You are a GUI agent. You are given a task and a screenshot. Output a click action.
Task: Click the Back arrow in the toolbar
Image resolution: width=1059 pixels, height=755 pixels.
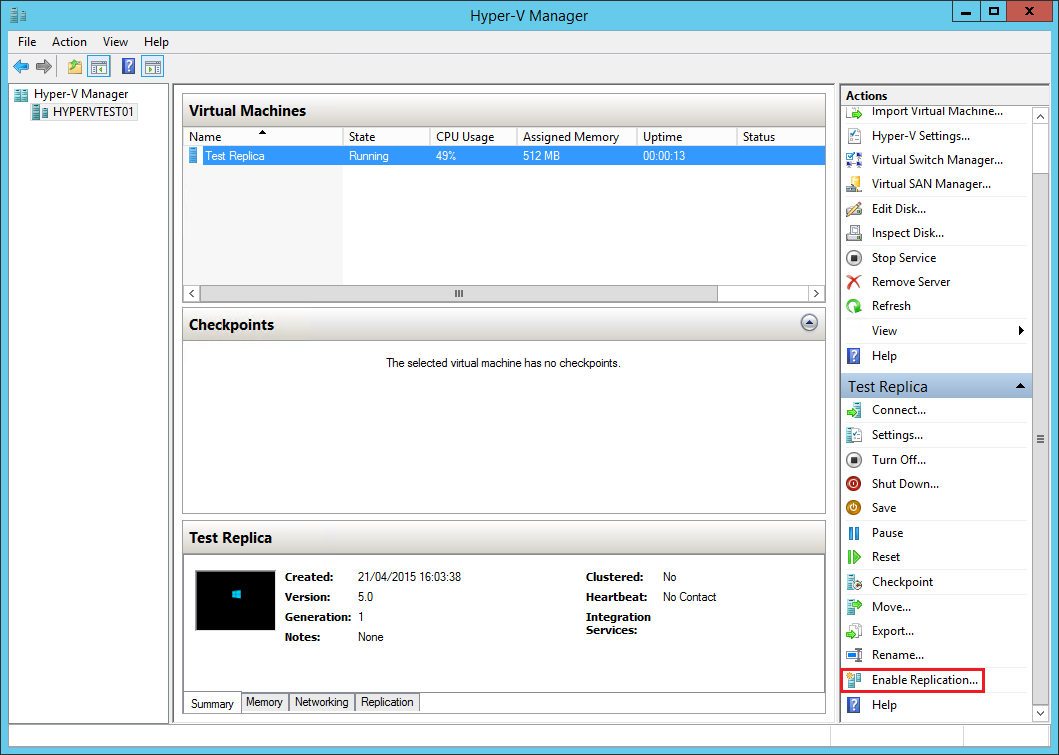click(x=21, y=66)
